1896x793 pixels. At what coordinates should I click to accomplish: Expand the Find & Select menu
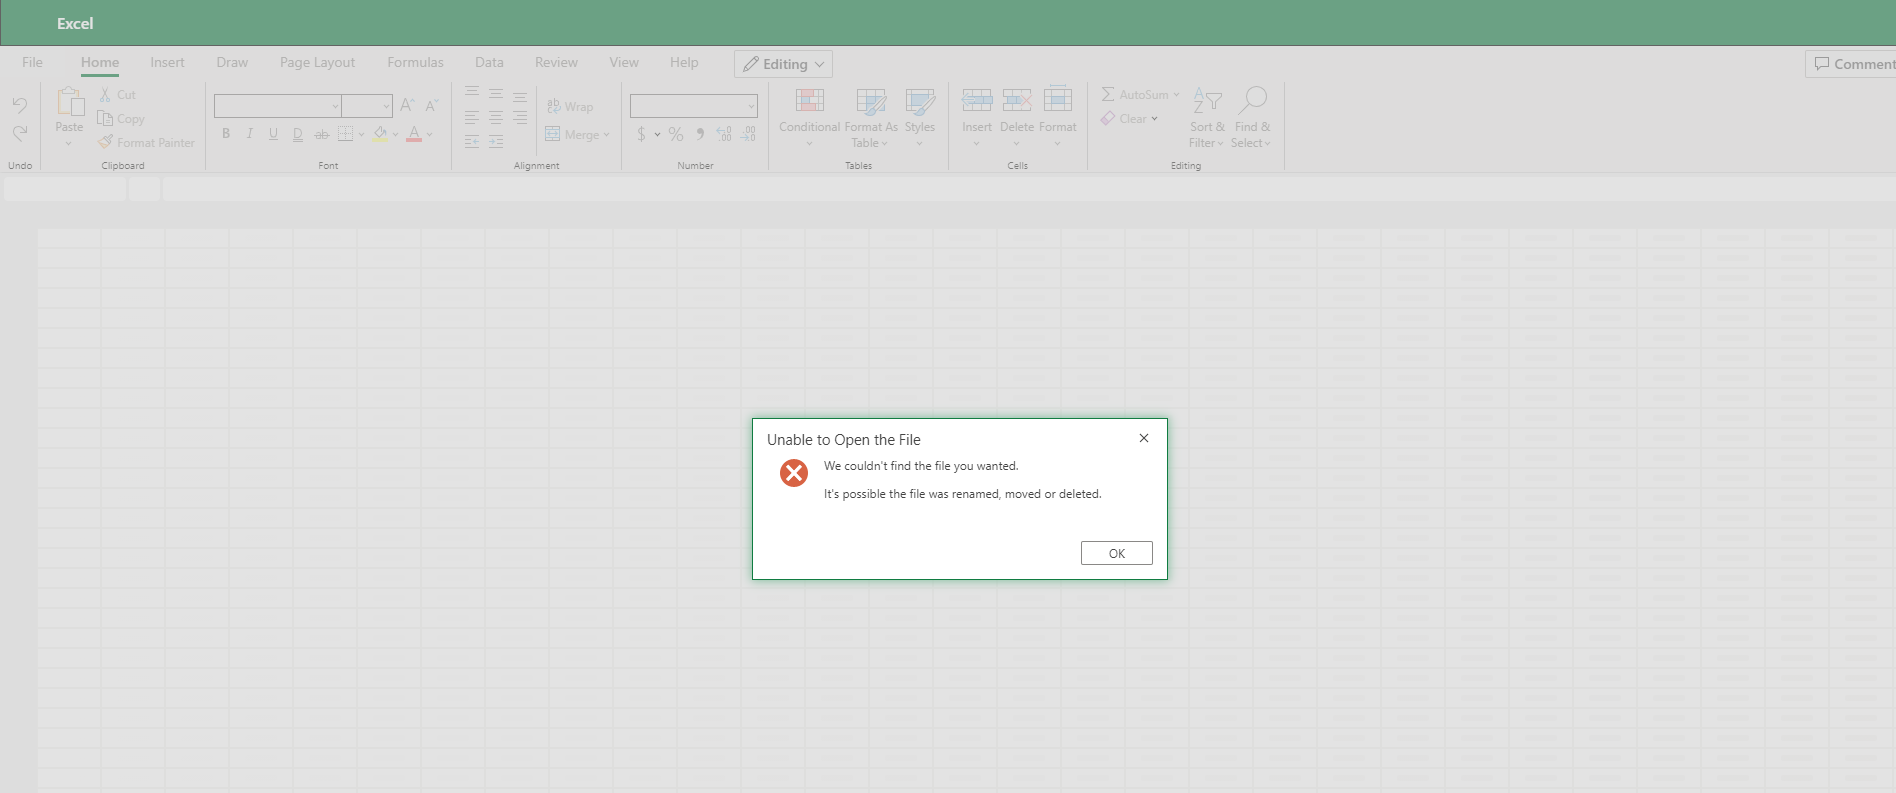[x=1252, y=135]
